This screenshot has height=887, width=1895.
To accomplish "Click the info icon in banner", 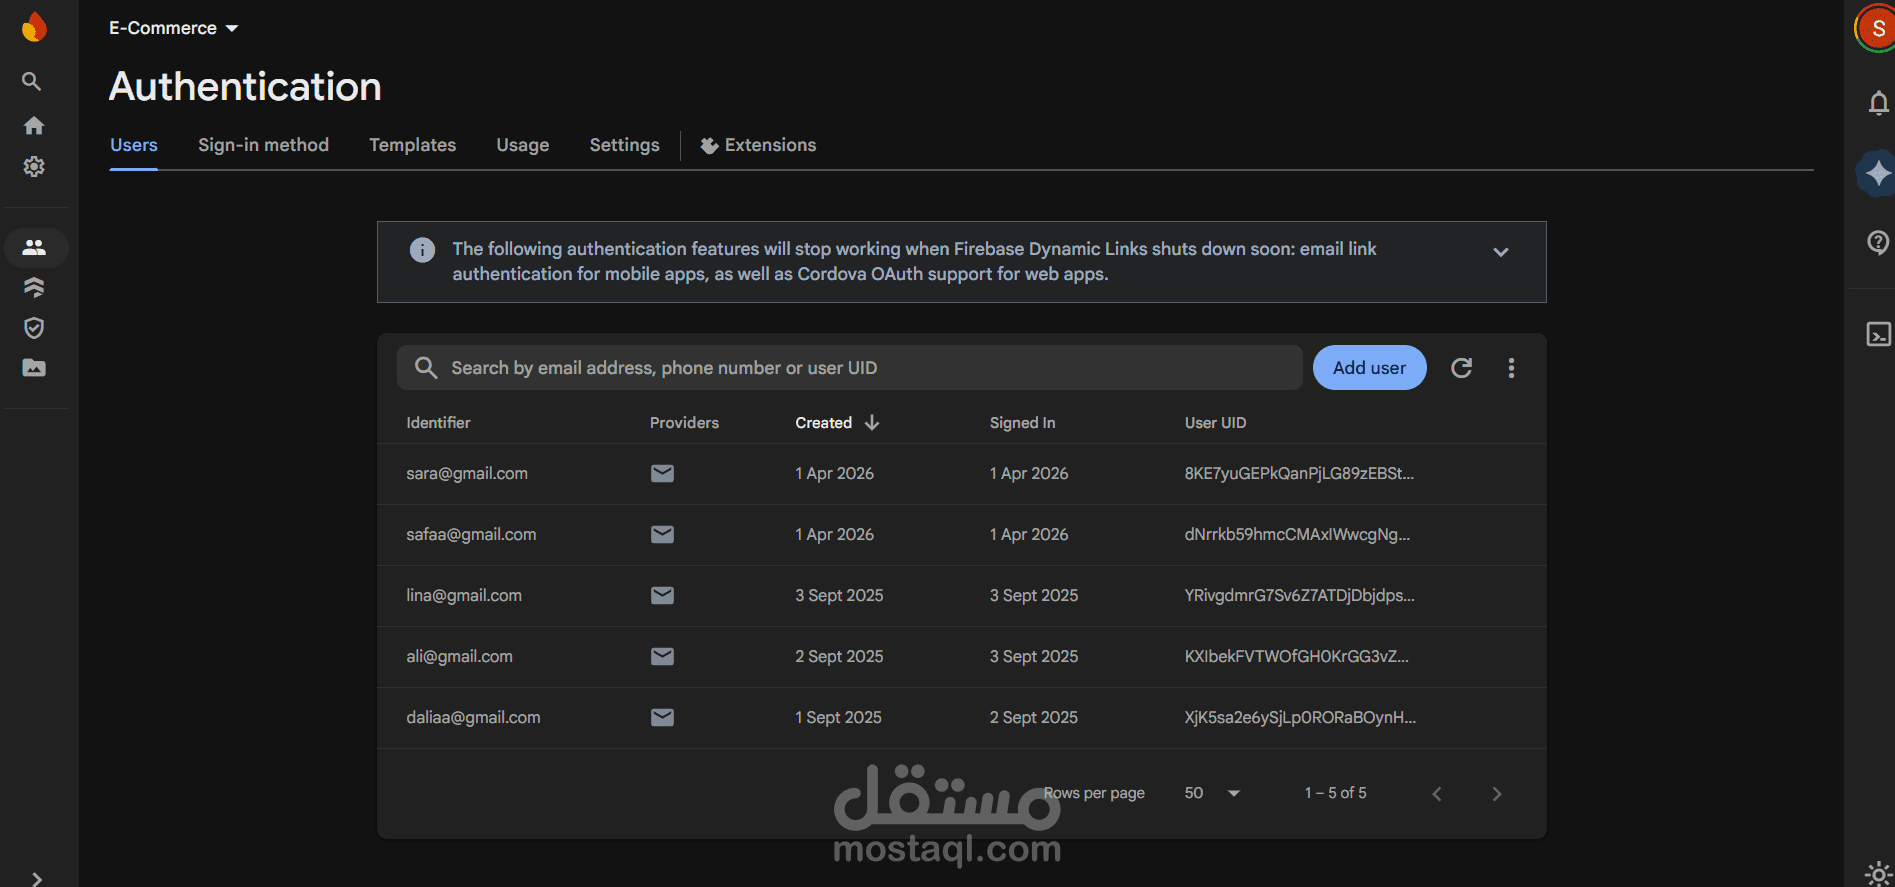I will coord(422,250).
